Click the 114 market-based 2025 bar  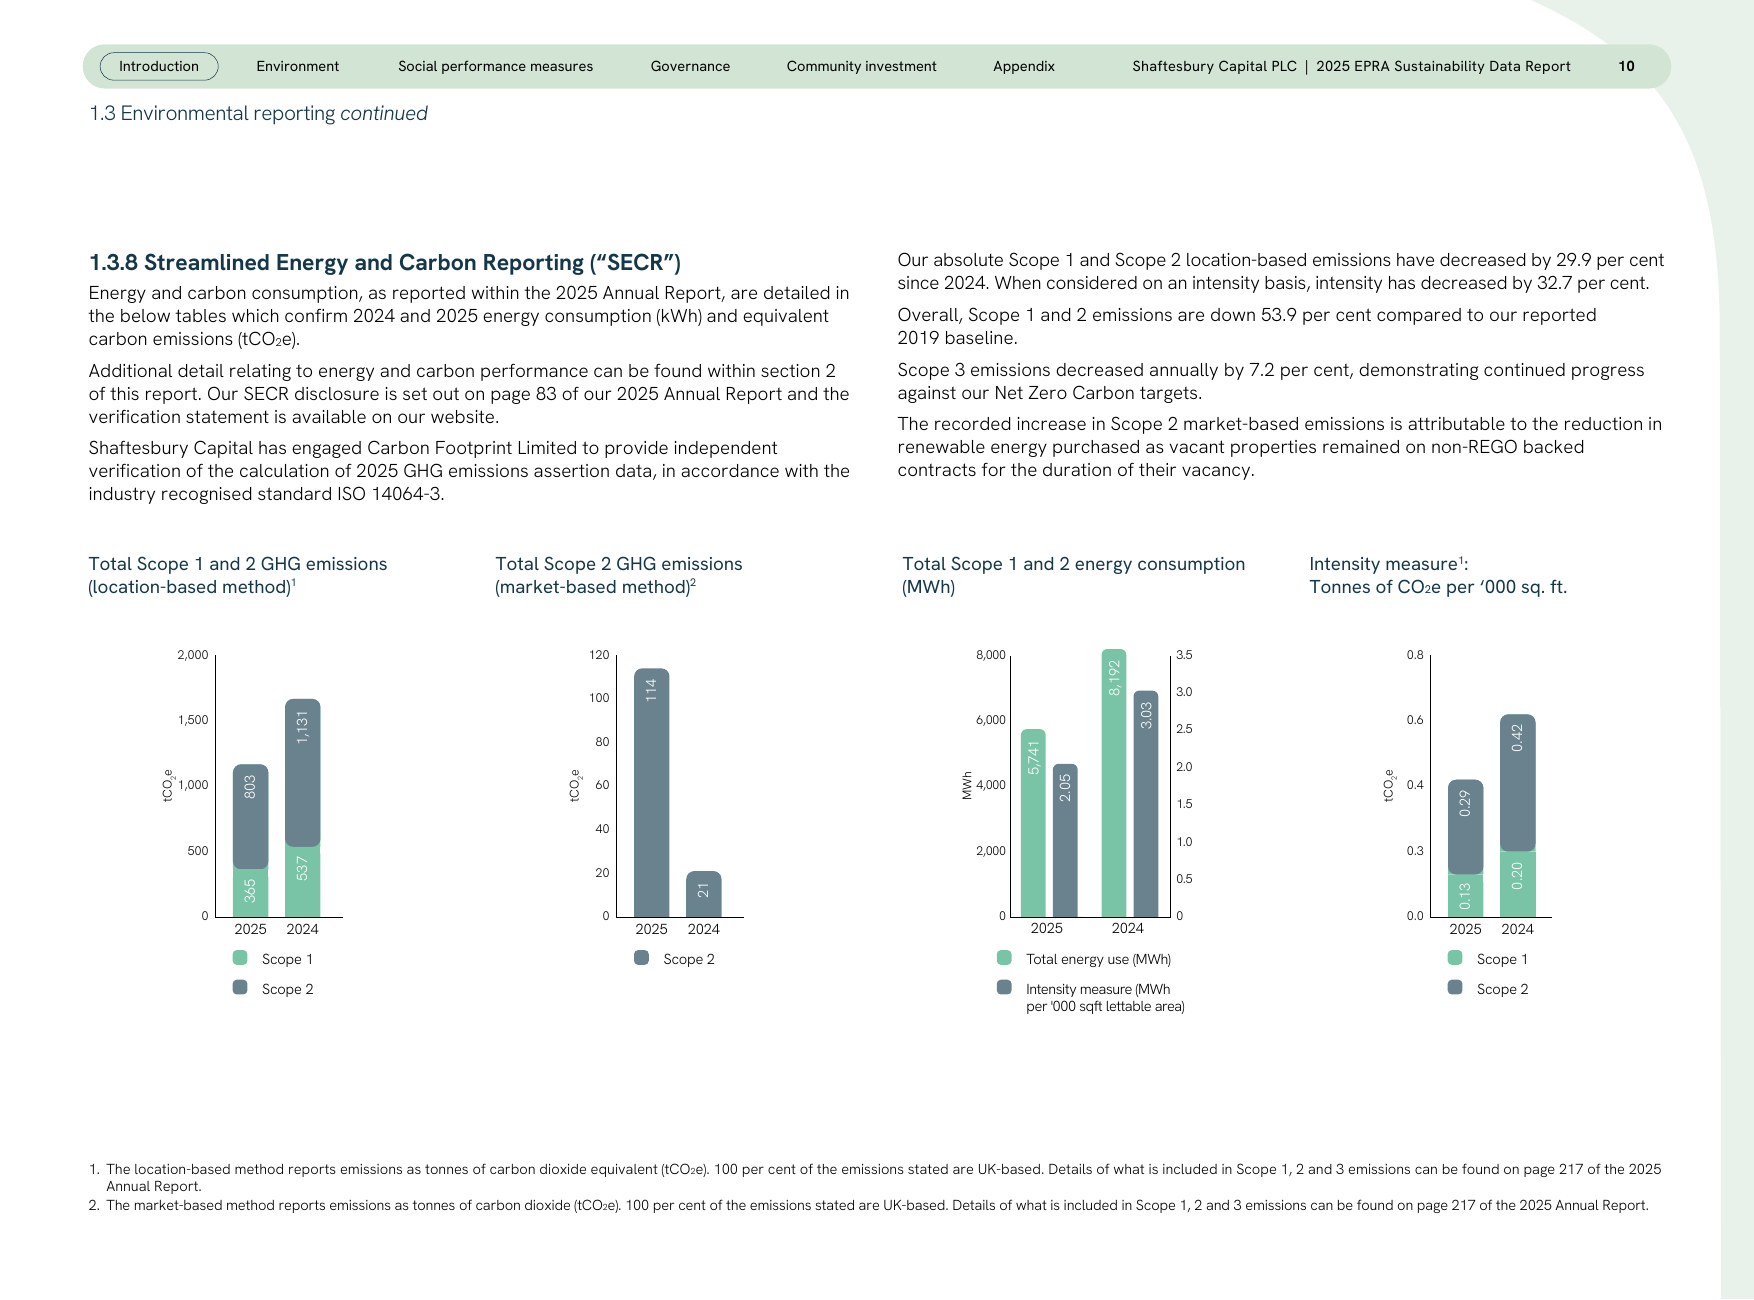pyautogui.click(x=651, y=793)
